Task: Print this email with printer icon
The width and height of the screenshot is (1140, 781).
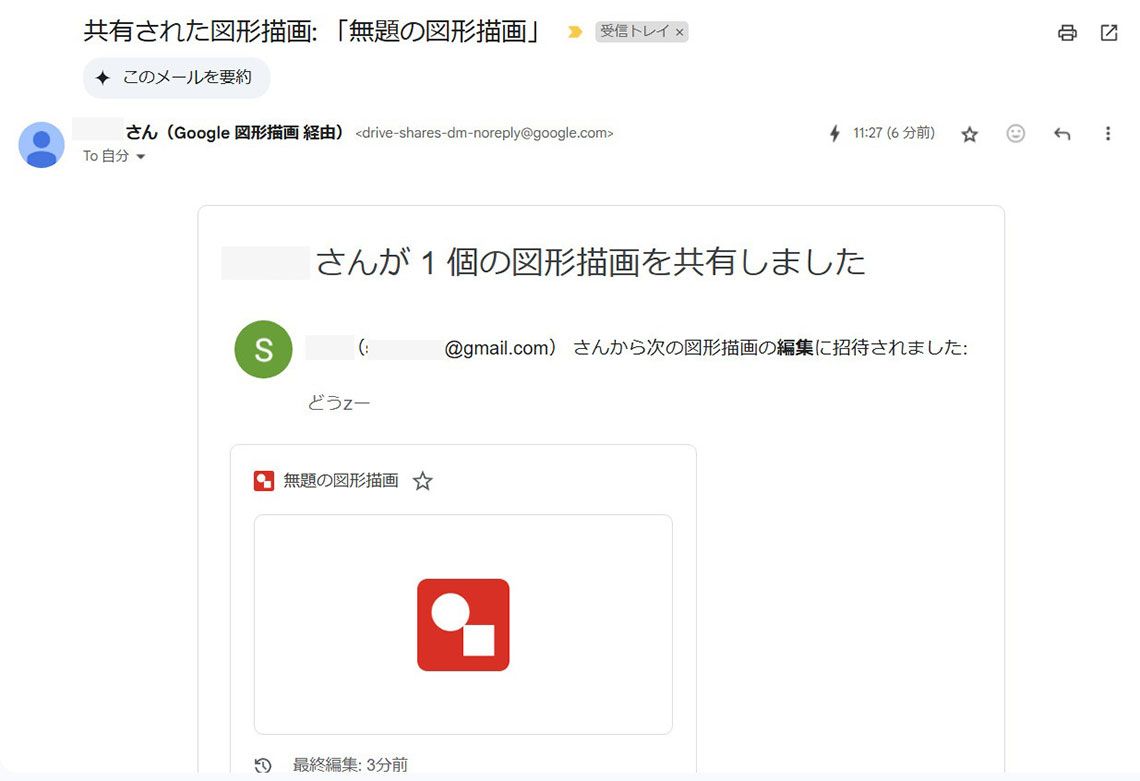Action: [1067, 33]
